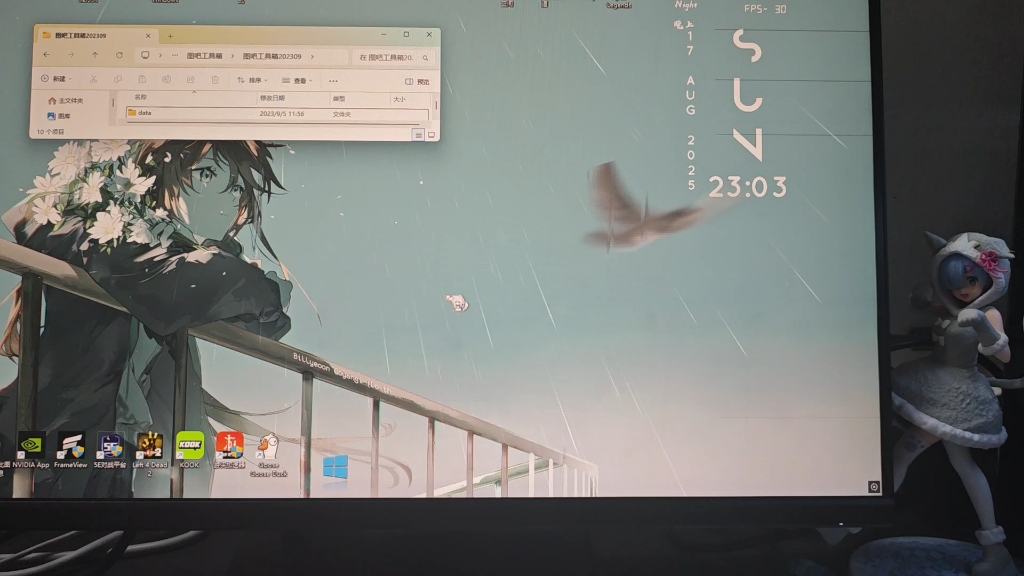
Task: Maximize the File Explorer window
Action: (x=406, y=34)
